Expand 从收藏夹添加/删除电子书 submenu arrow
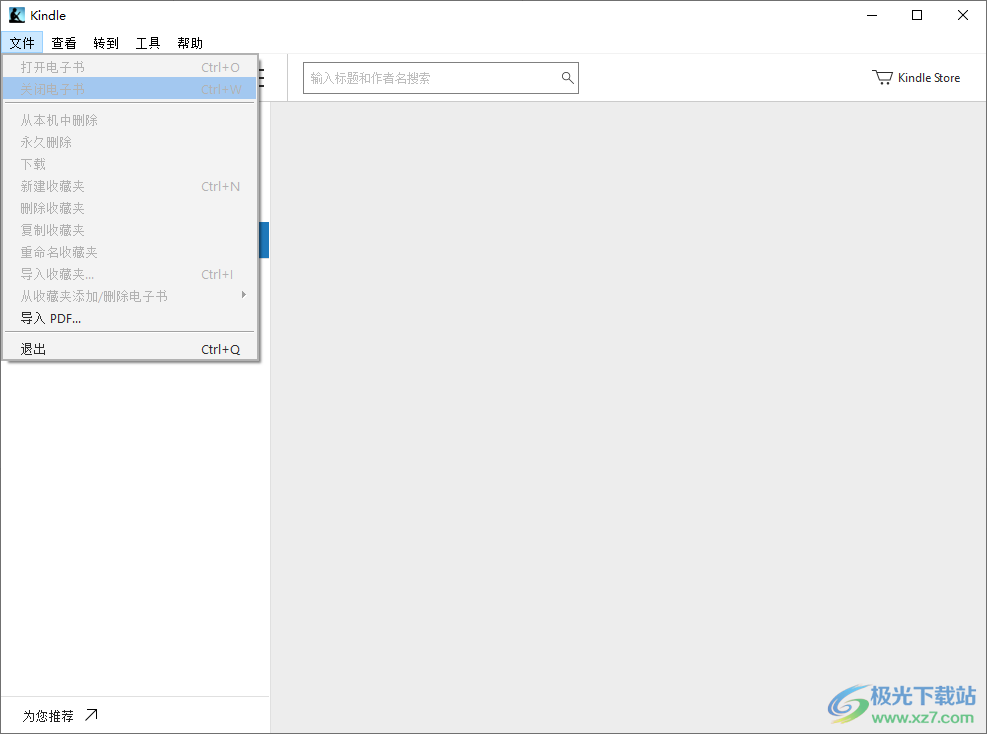The image size is (987, 734). coord(244,295)
